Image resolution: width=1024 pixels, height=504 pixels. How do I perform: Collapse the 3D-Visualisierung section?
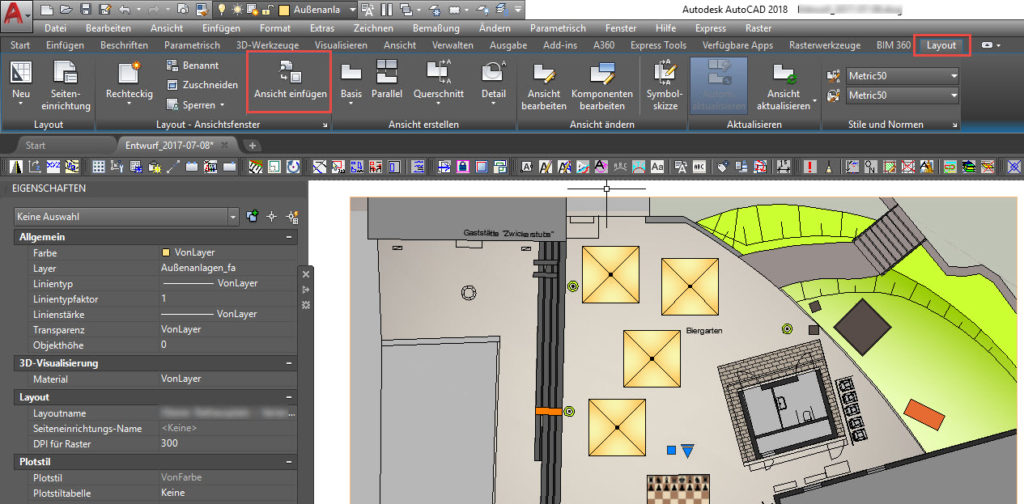[289, 363]
